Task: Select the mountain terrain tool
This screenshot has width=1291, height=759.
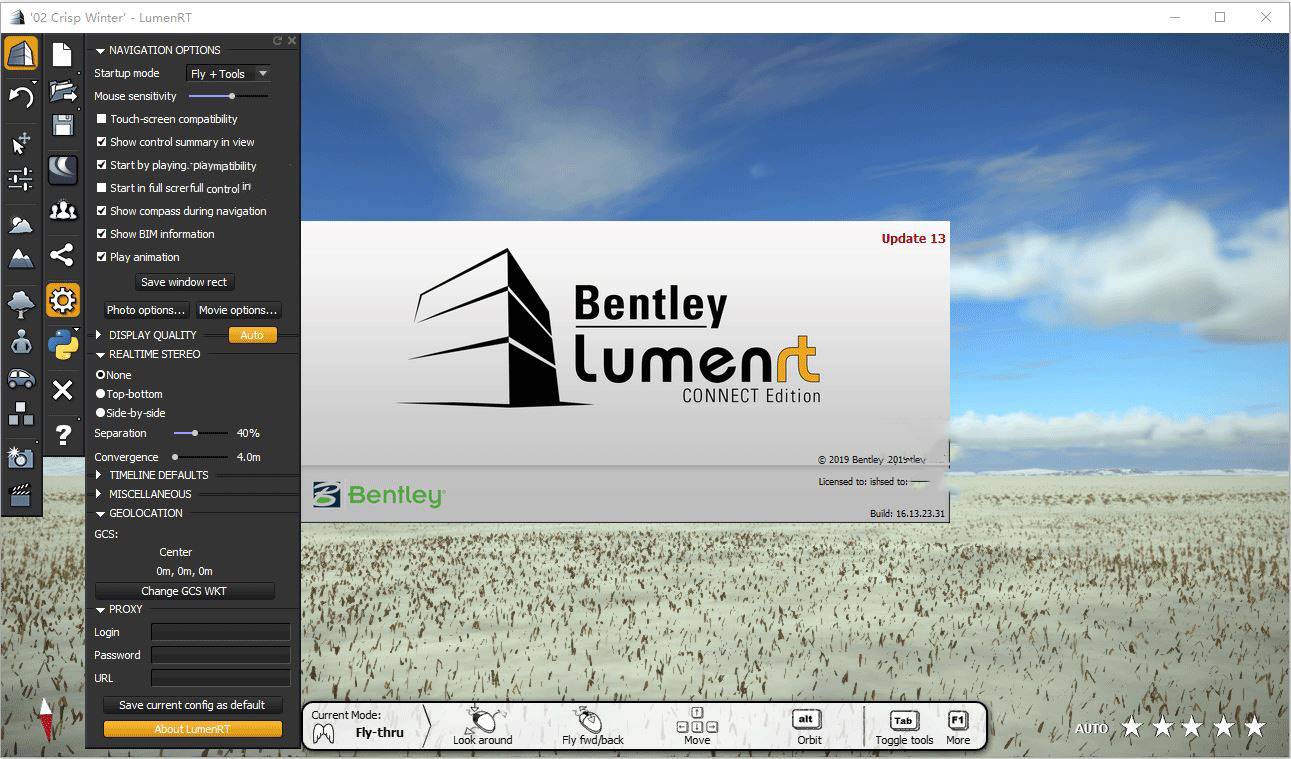Action: pos(21,258)
